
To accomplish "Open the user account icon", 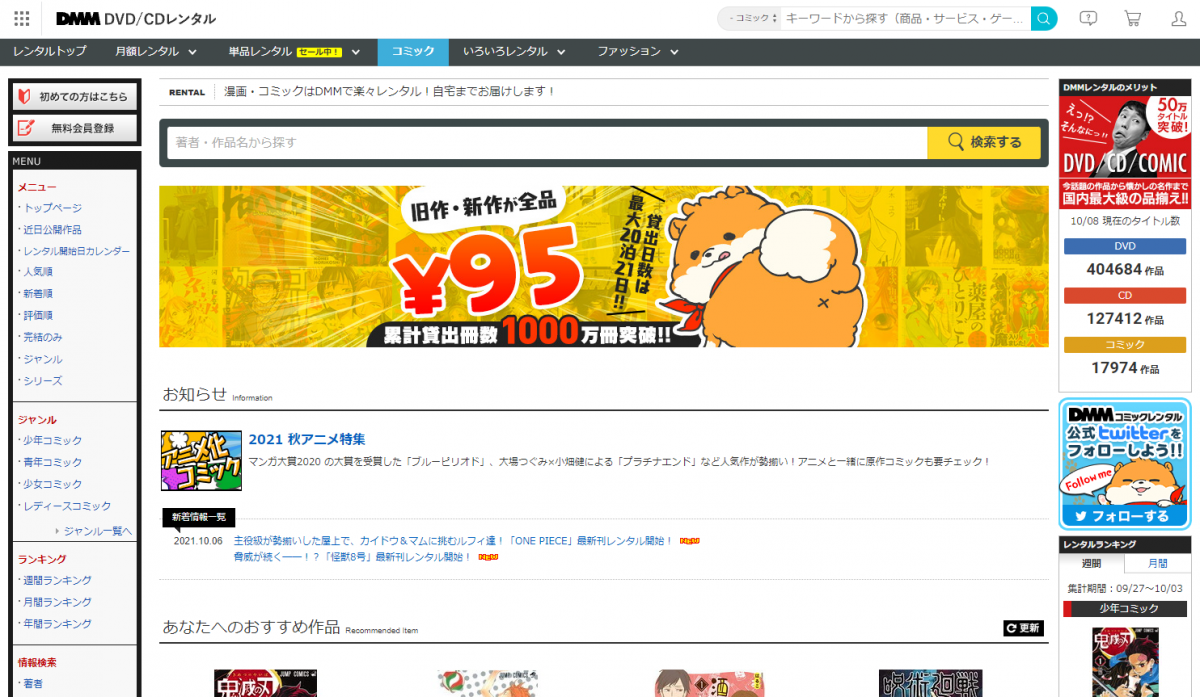I will point(1178,19).
